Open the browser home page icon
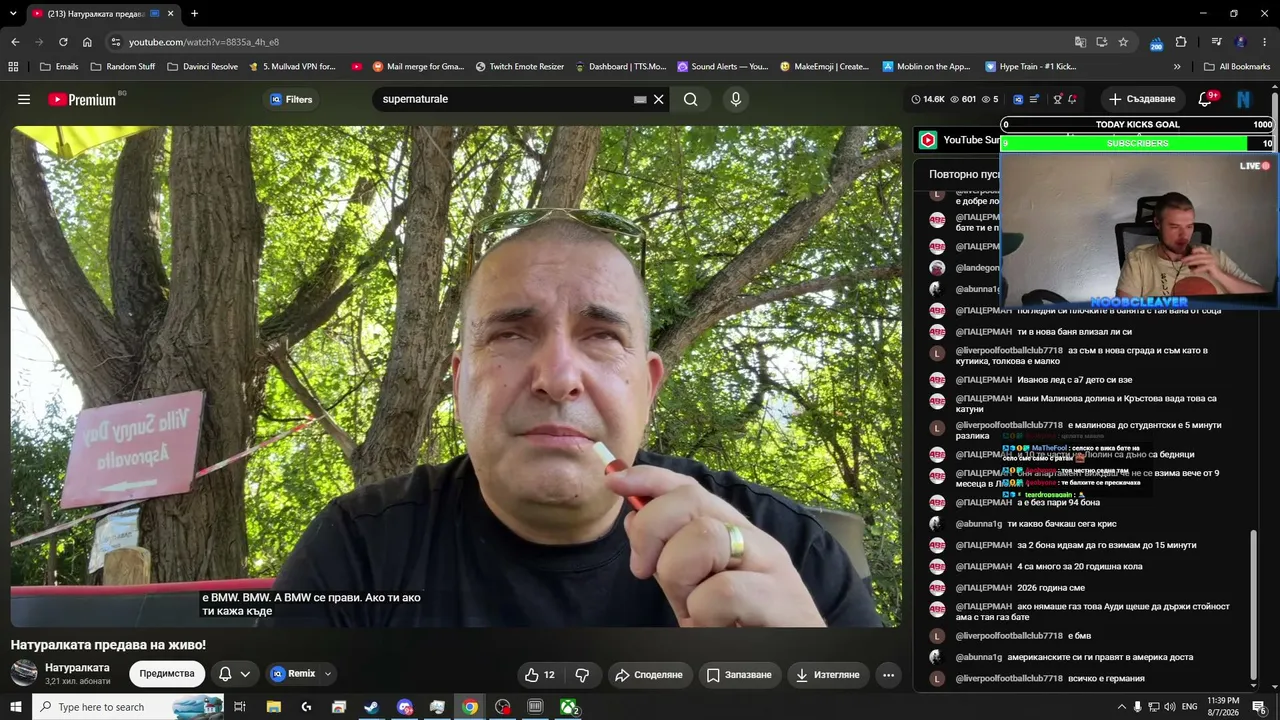The height and width of the screenshot is (720, 1280). coord(87,42)
